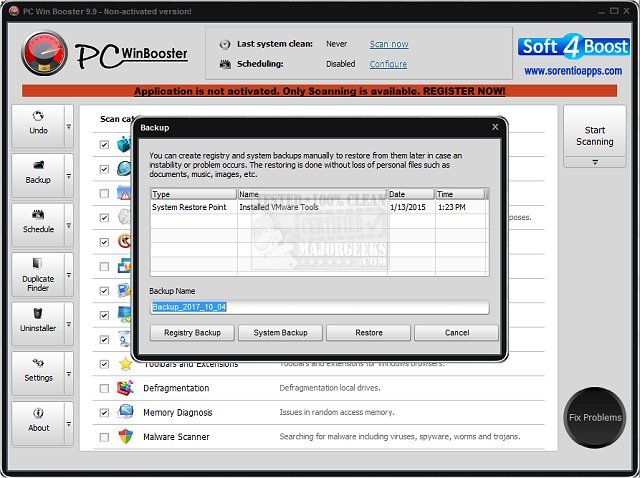This screenshot has width=640, height=478.
Task: Click the 1:23 PM time cell
Action: (x=451, y=207)
